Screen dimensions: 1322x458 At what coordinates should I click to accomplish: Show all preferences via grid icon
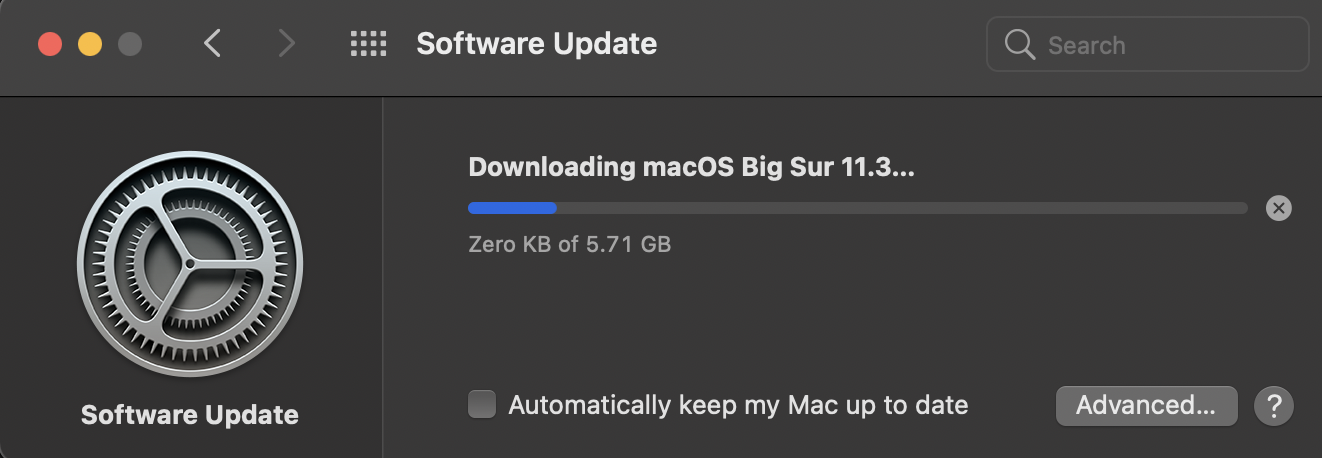(368, 44)
